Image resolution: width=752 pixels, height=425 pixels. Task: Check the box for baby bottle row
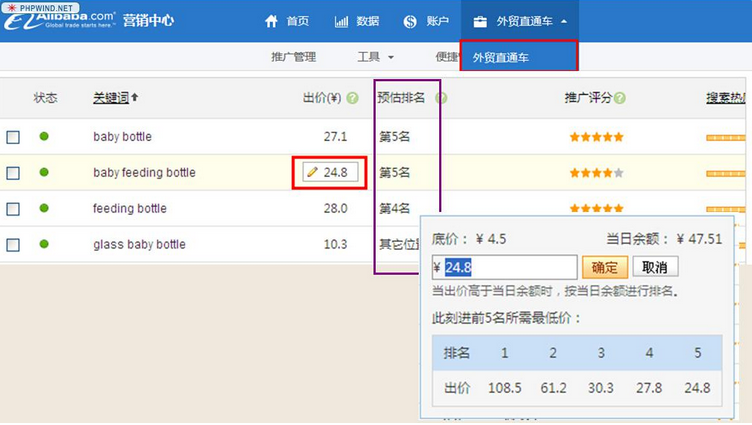[x=13, y=137]
